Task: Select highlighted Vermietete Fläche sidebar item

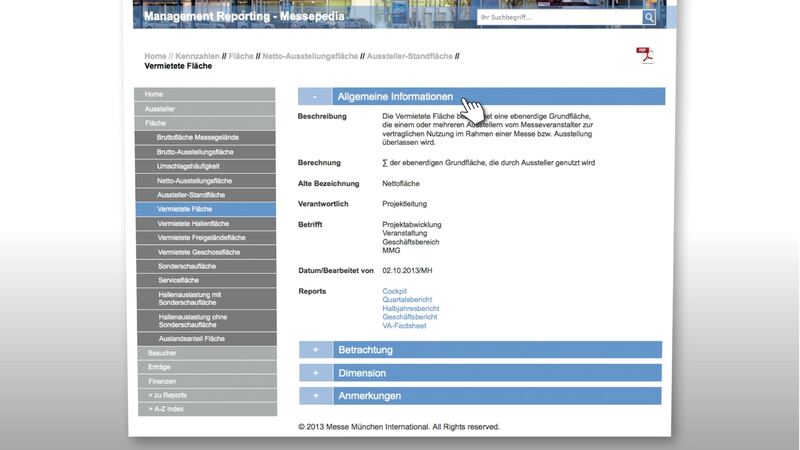Action: (x=206, y=209)
